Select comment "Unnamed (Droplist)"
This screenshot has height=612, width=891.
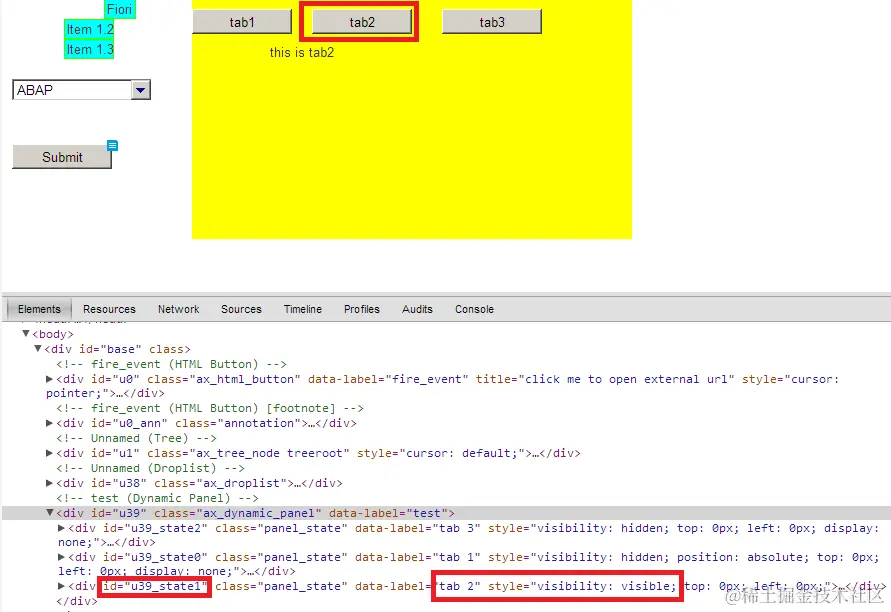[150, 468]
